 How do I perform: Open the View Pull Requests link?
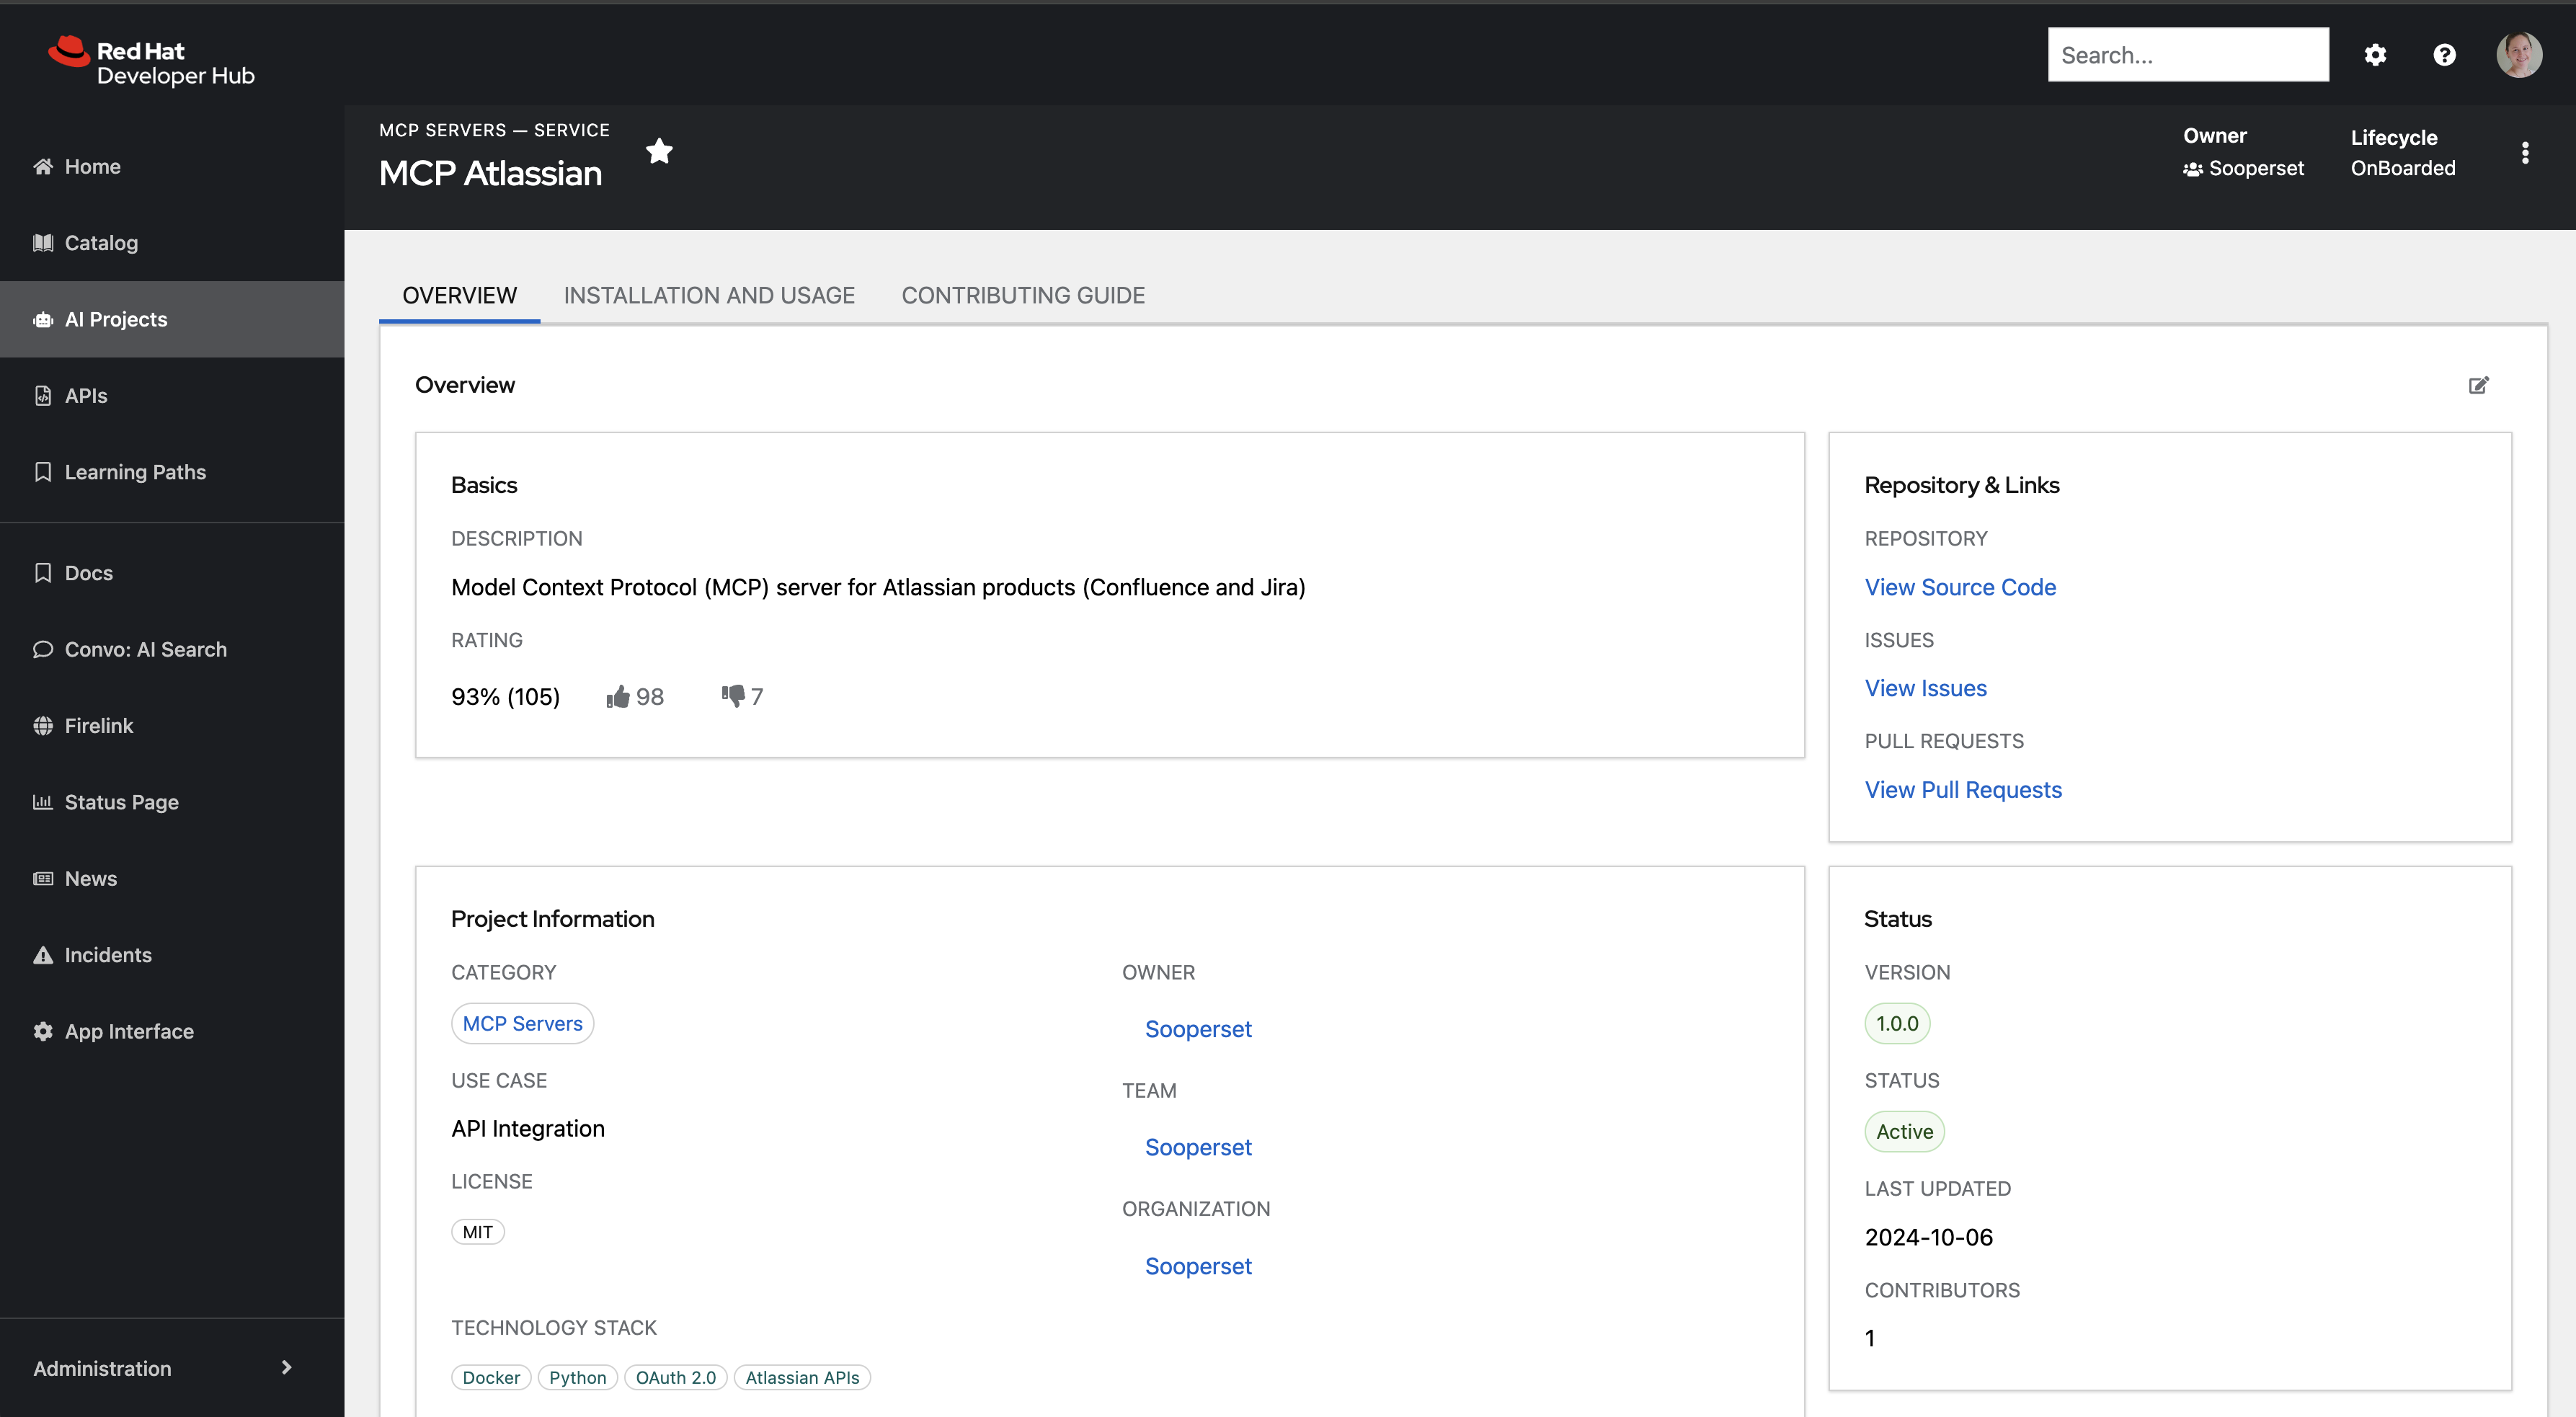[x=1962, y=789]
